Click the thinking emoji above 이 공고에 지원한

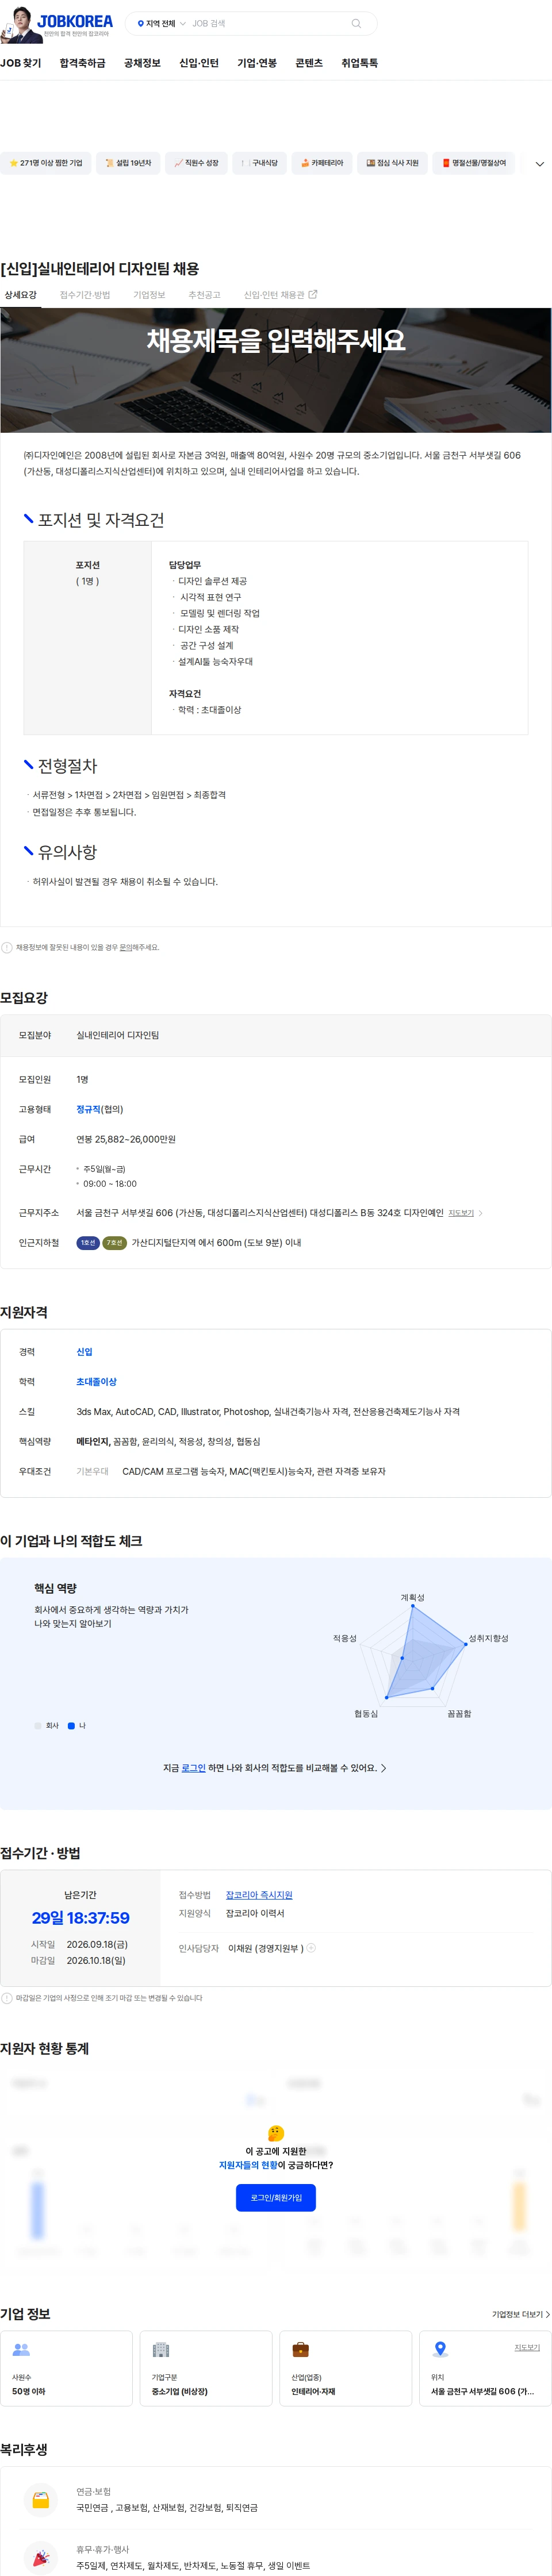tap(276, 2134)
